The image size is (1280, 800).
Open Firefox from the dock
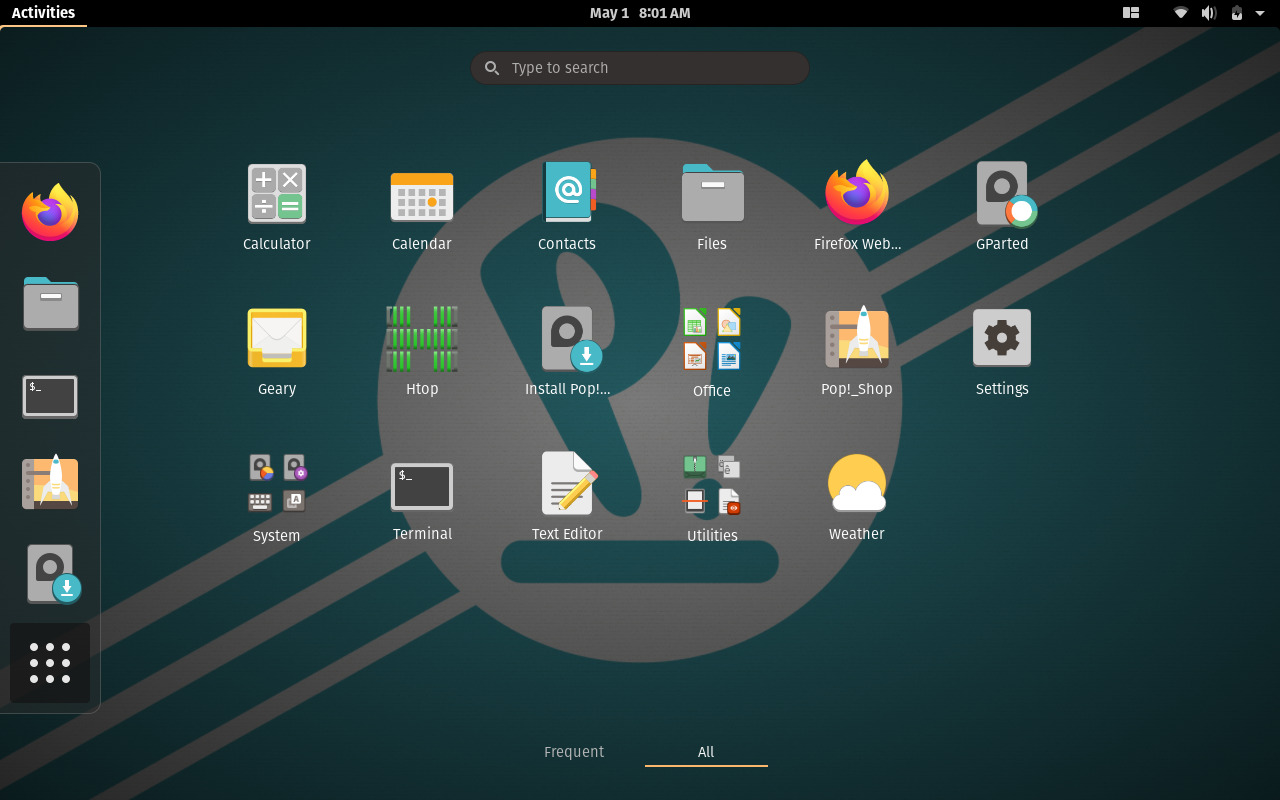tap(49, 211)
